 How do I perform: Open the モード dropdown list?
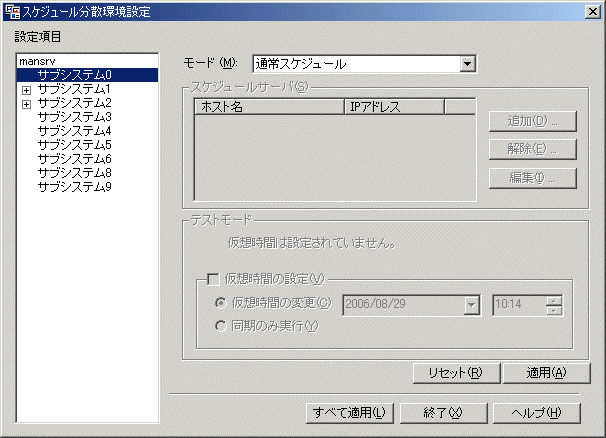click(x=467, y=64)
